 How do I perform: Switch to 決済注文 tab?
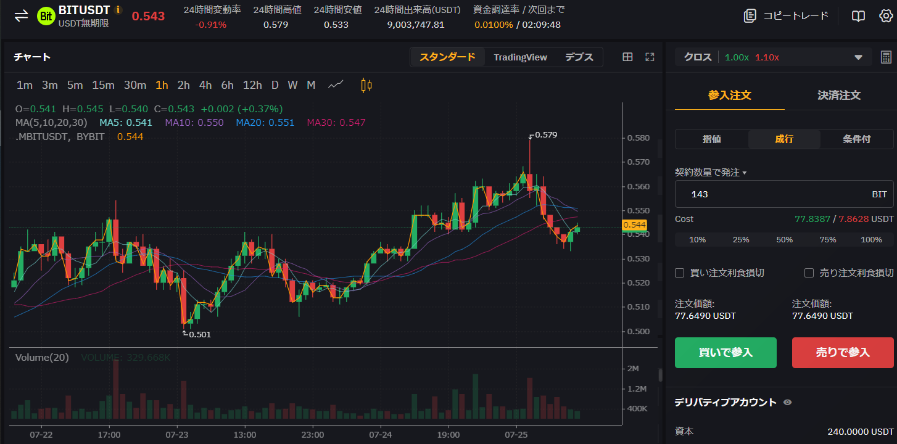pyautogui.click(x=839, y=96)
